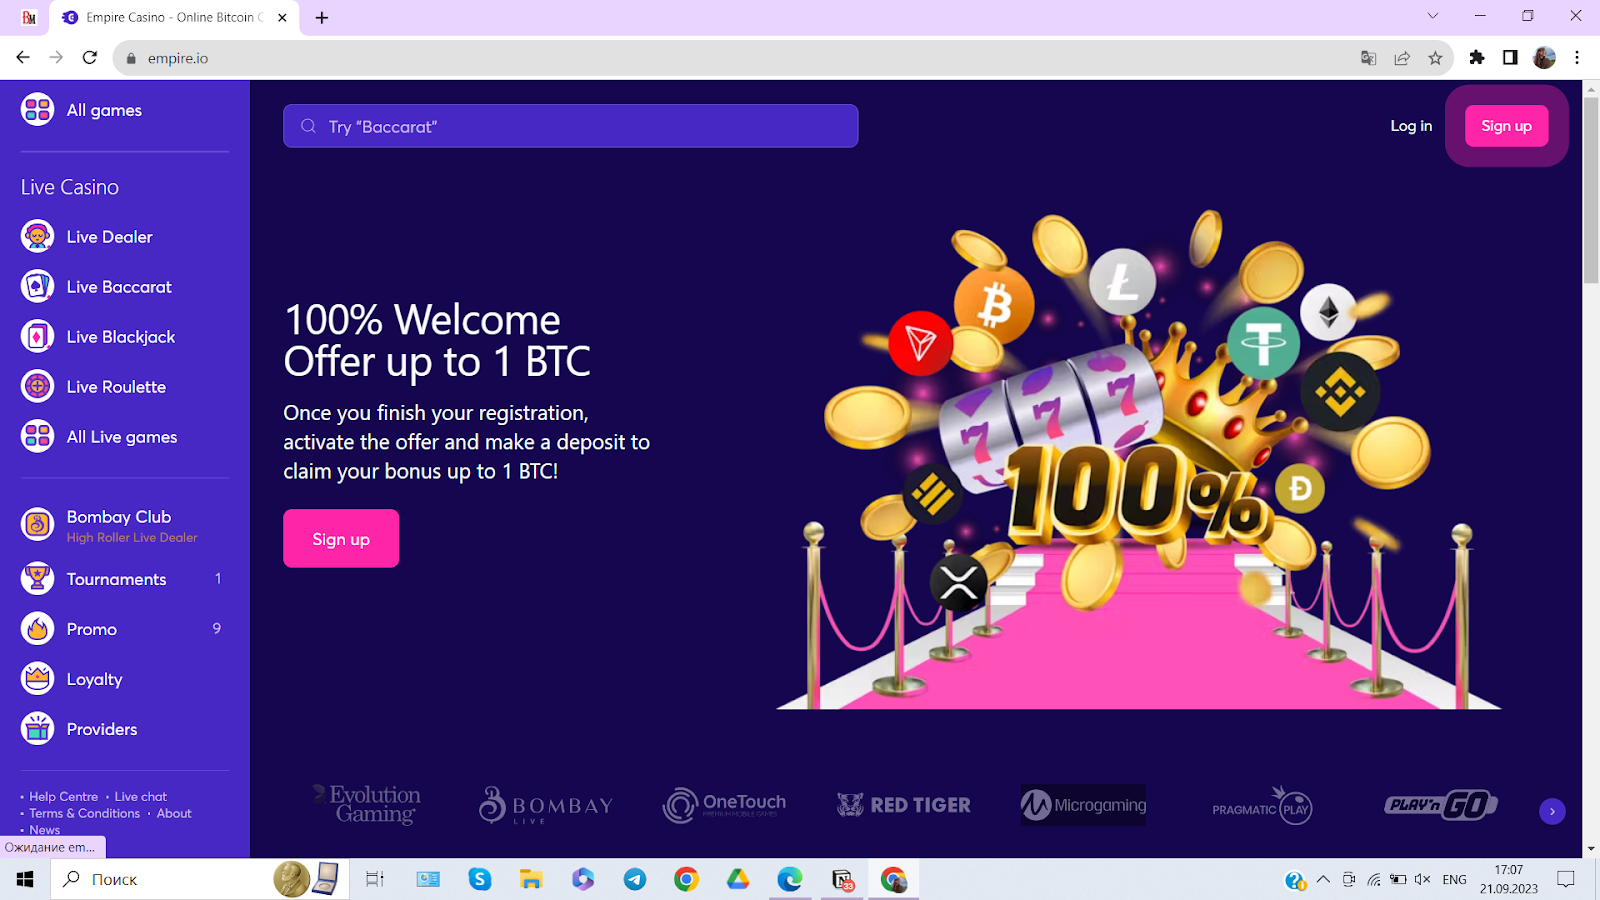Open the About link
The width and height of the screenshot is (1600, 900).
click(x=174, y=813)
